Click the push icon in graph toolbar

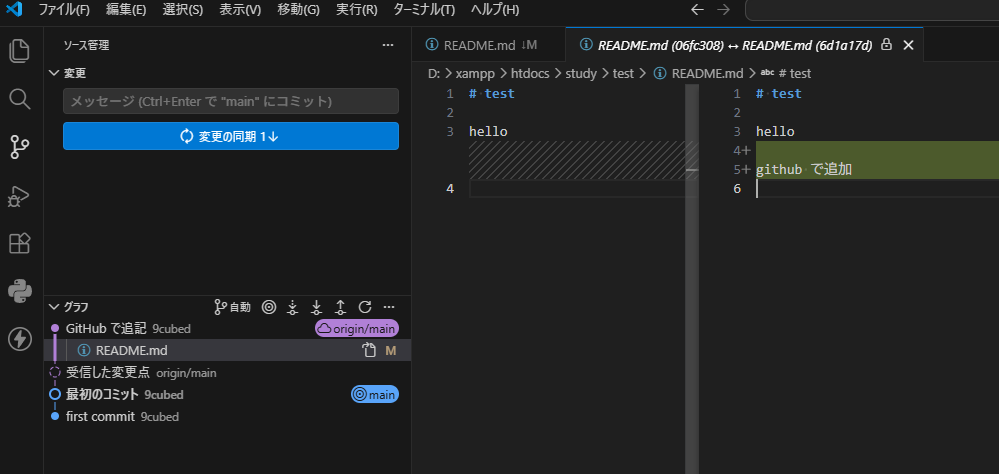pos(340,307)
